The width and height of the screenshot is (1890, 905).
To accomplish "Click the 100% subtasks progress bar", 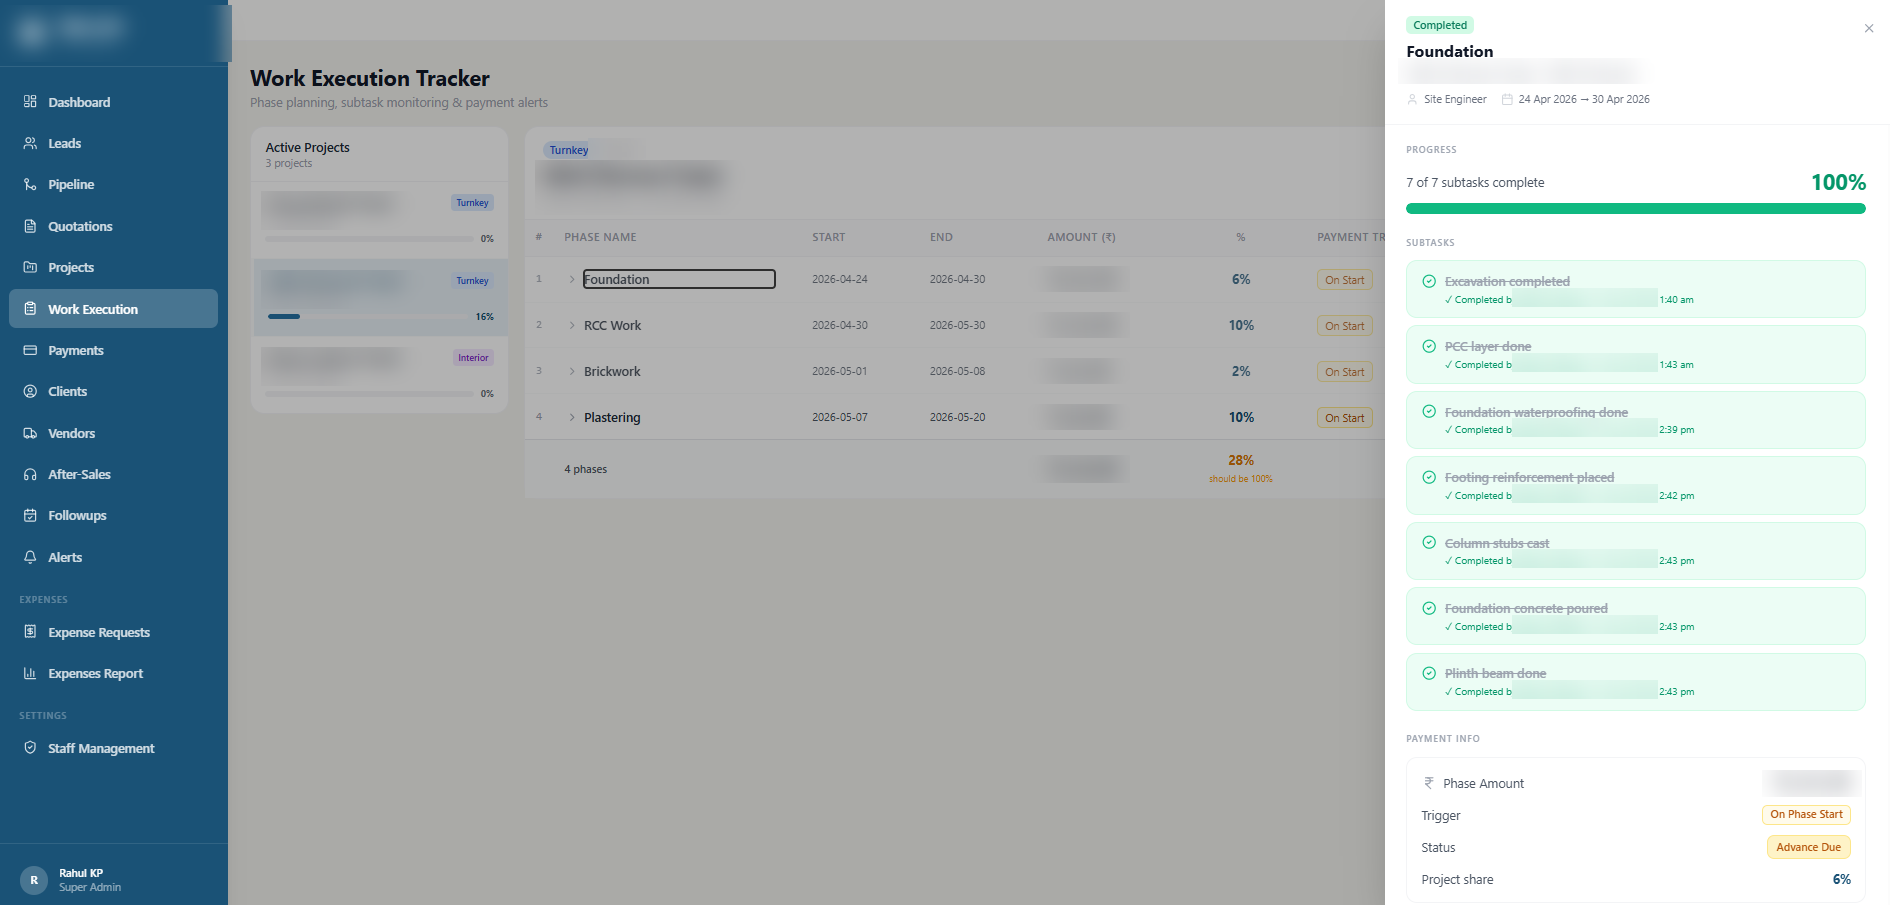I will pyautogui.click(x=1635, y=208).
